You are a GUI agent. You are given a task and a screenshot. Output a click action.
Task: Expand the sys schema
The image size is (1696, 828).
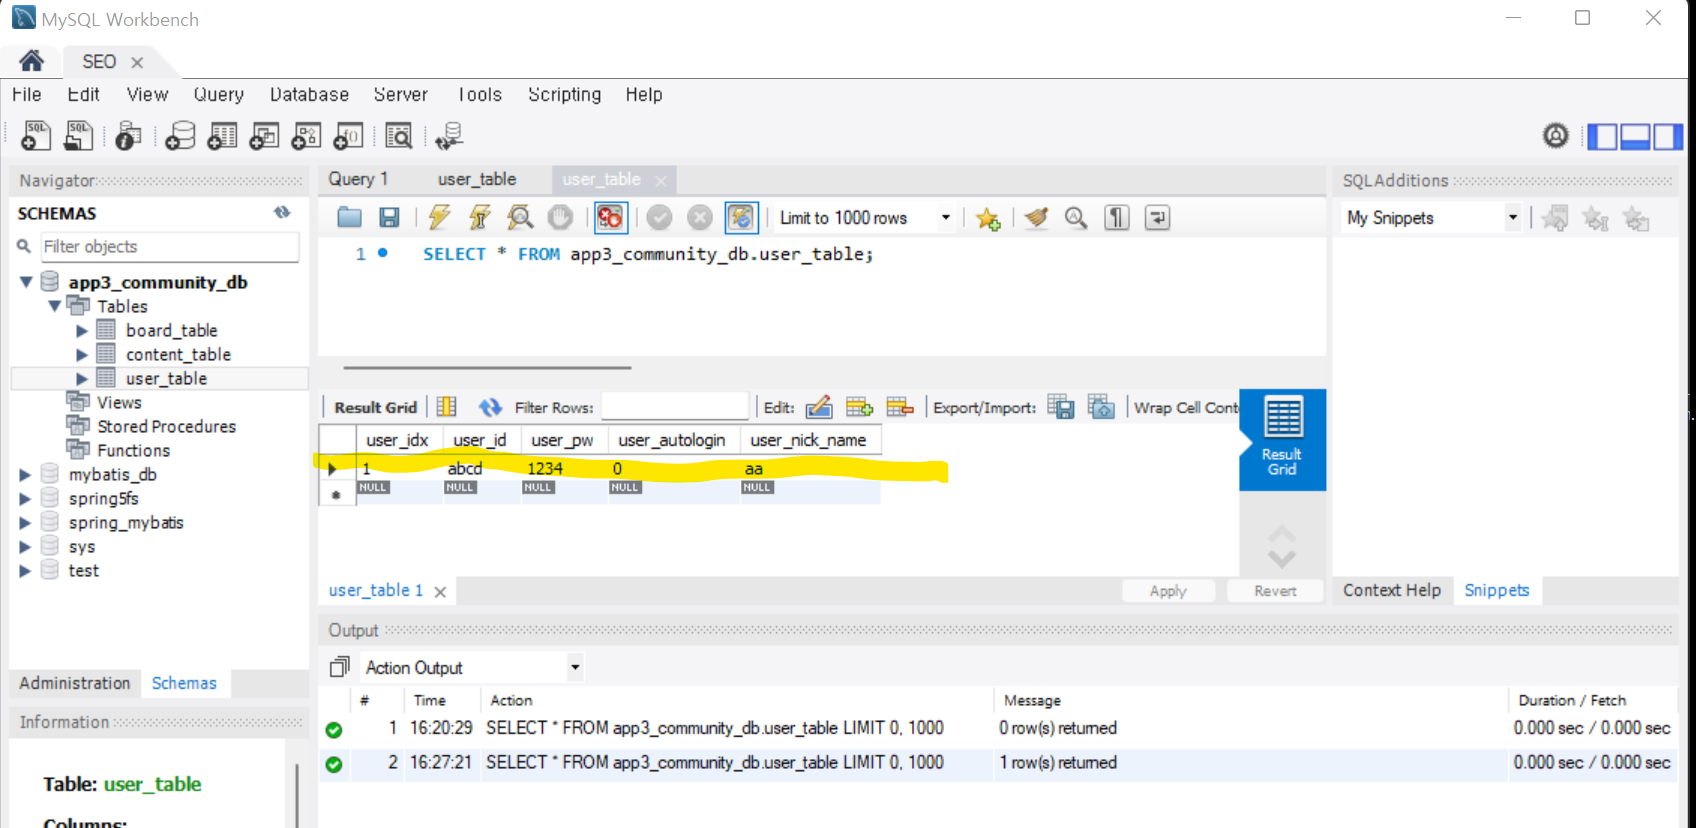pyautogui.click(x=25, y=546)
